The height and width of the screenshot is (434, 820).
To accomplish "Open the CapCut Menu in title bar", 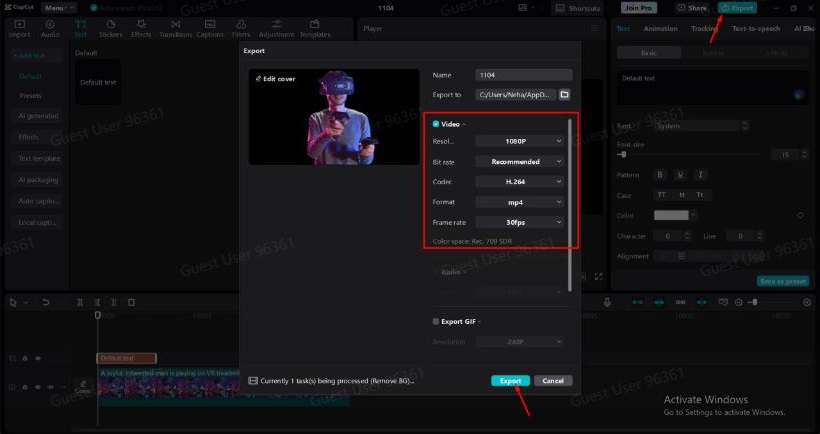I will click(x=56, y=7).
